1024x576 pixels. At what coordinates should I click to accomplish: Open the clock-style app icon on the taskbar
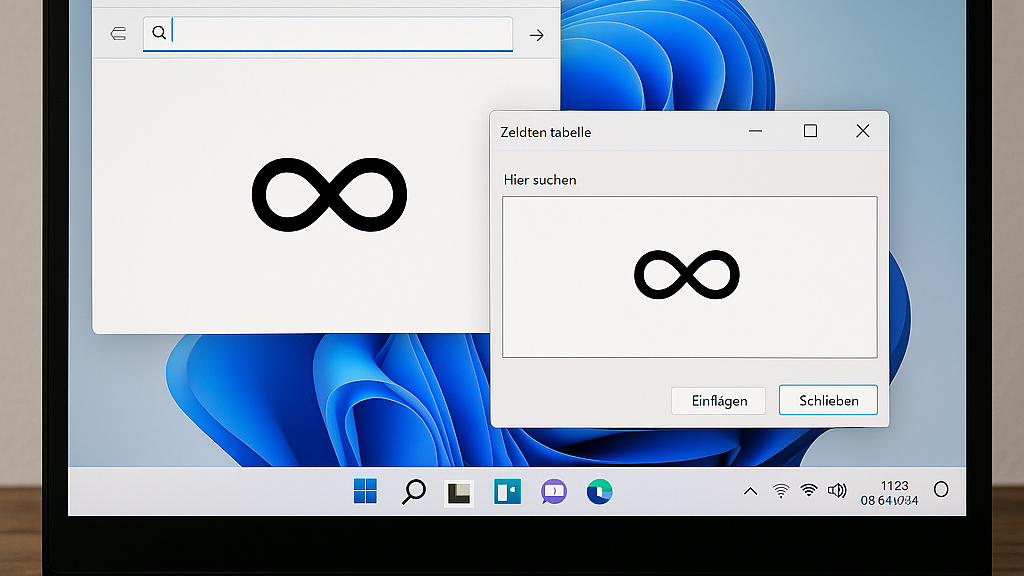pos(599,492)
